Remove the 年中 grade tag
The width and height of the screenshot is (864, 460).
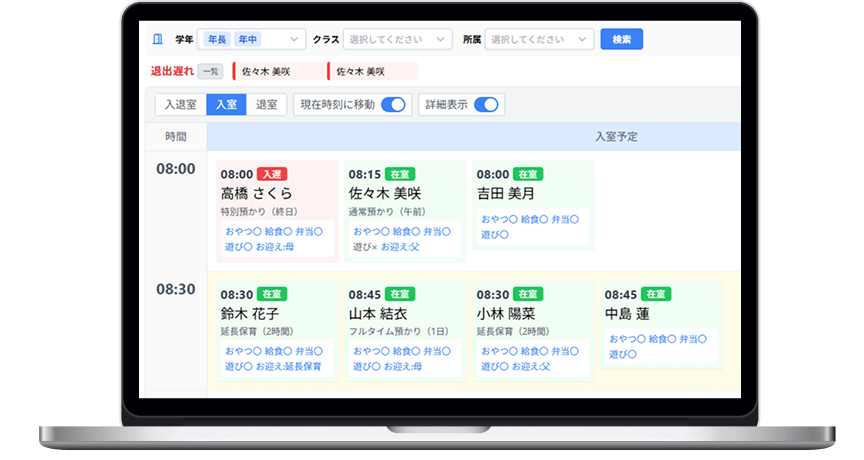(247, 40)
